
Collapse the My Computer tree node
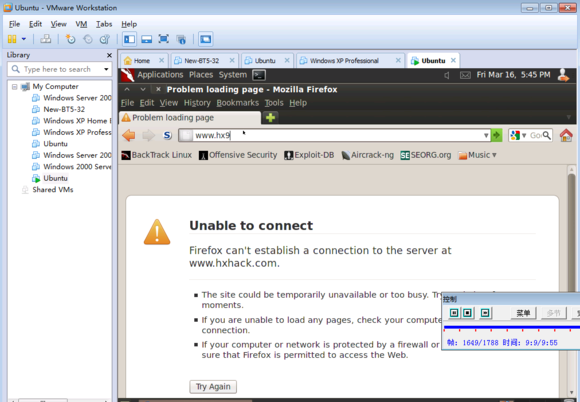[14, 87]
